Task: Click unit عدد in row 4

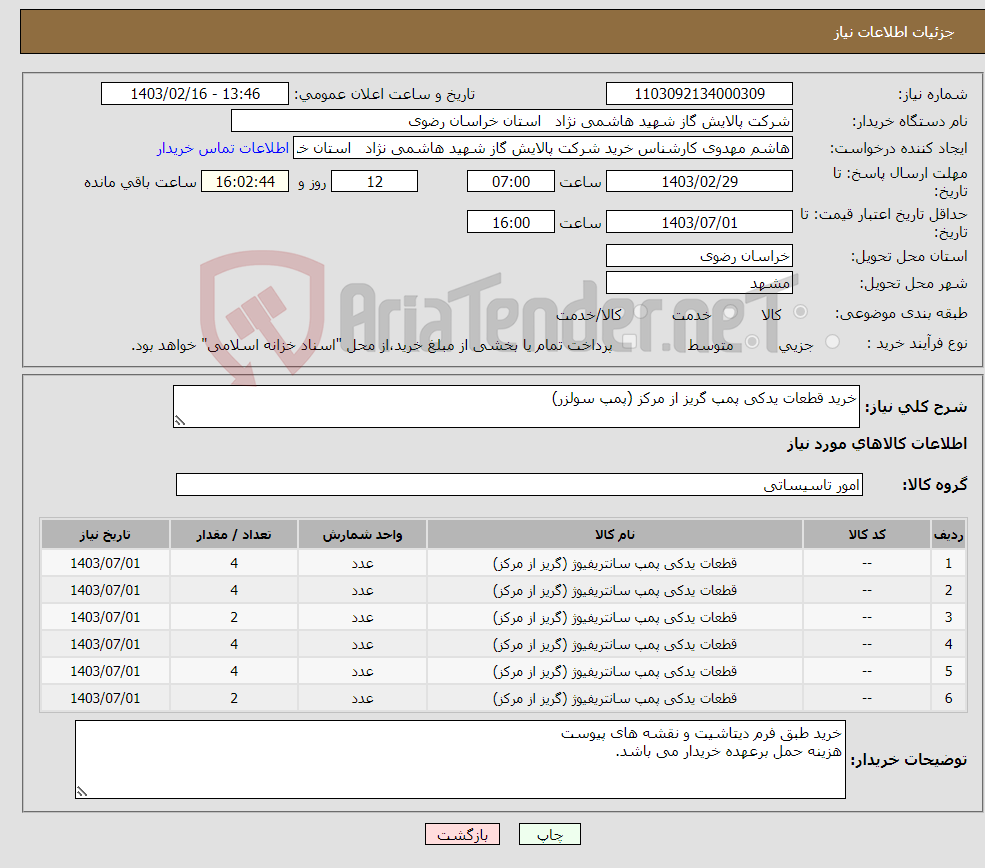Action: [362, 644]
